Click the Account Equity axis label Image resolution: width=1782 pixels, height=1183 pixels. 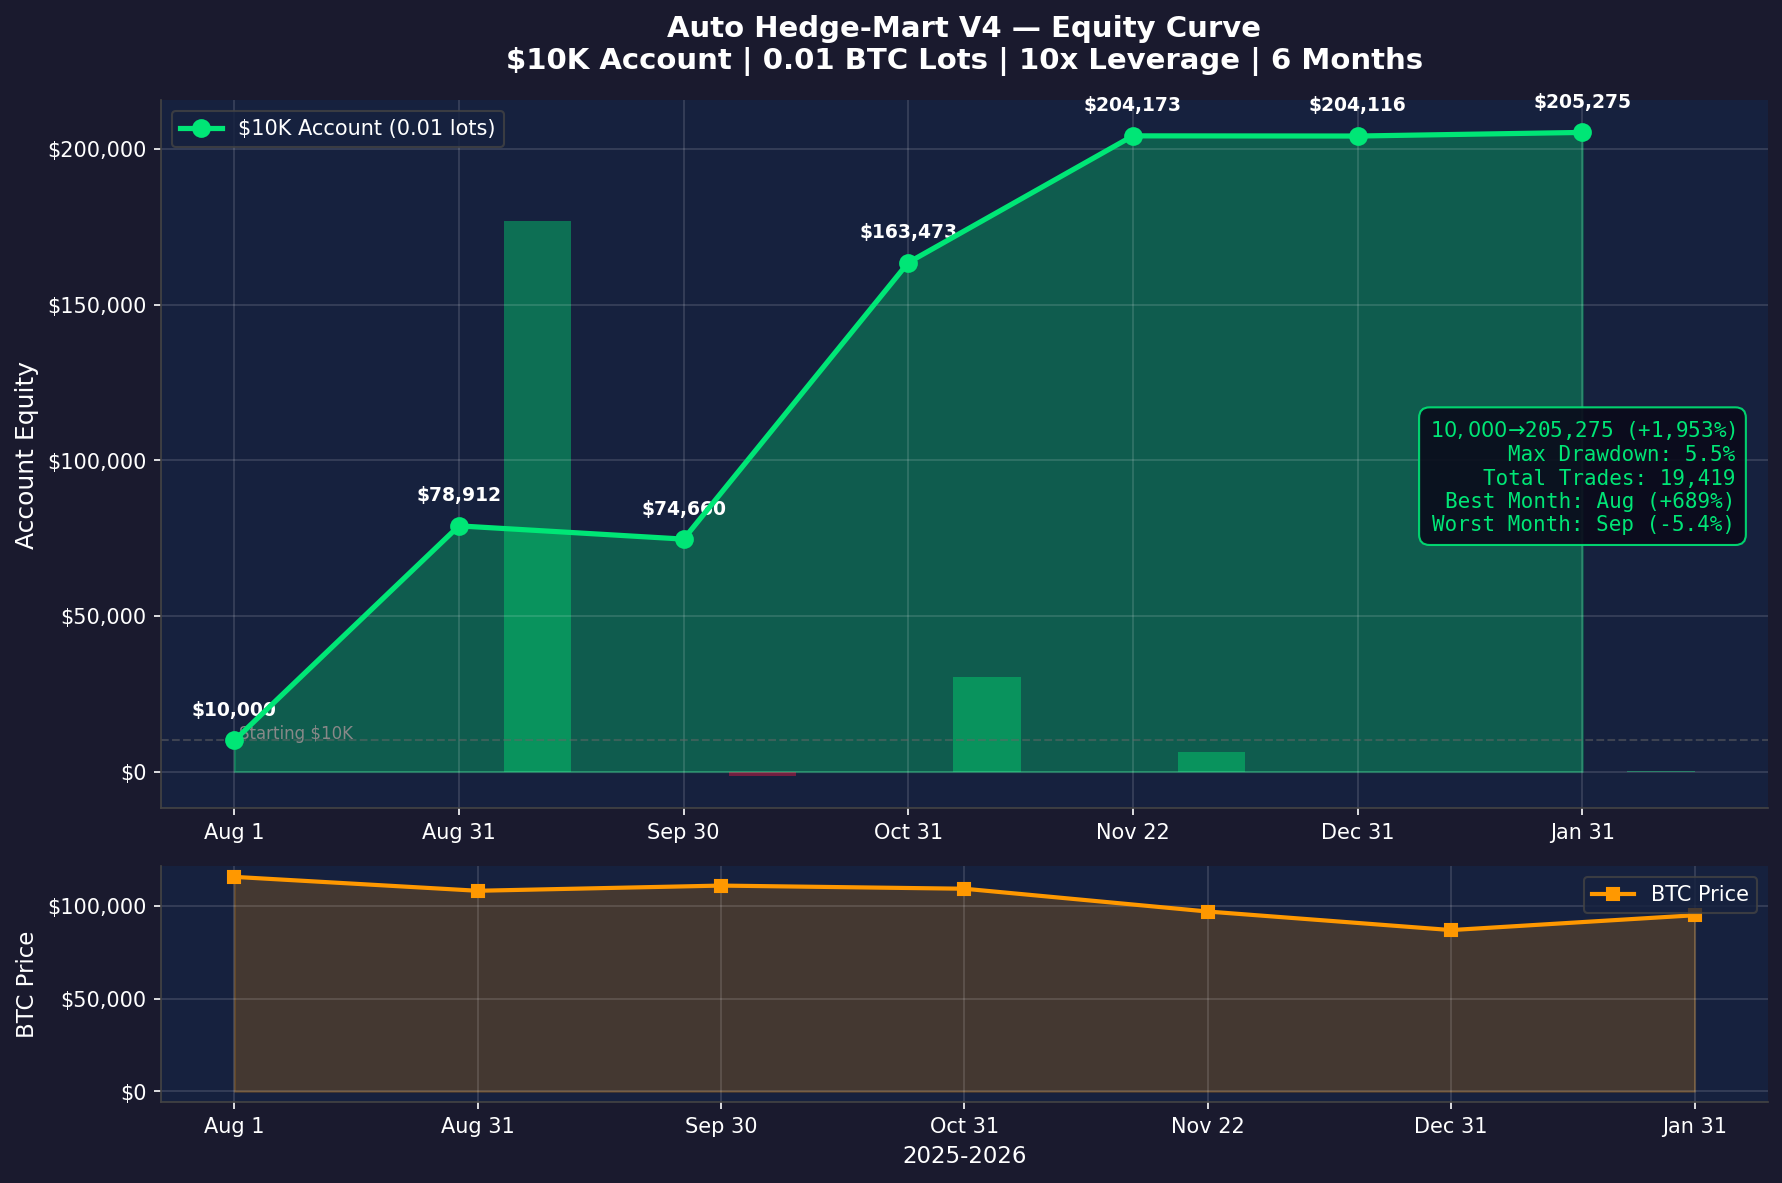[26, 455]
